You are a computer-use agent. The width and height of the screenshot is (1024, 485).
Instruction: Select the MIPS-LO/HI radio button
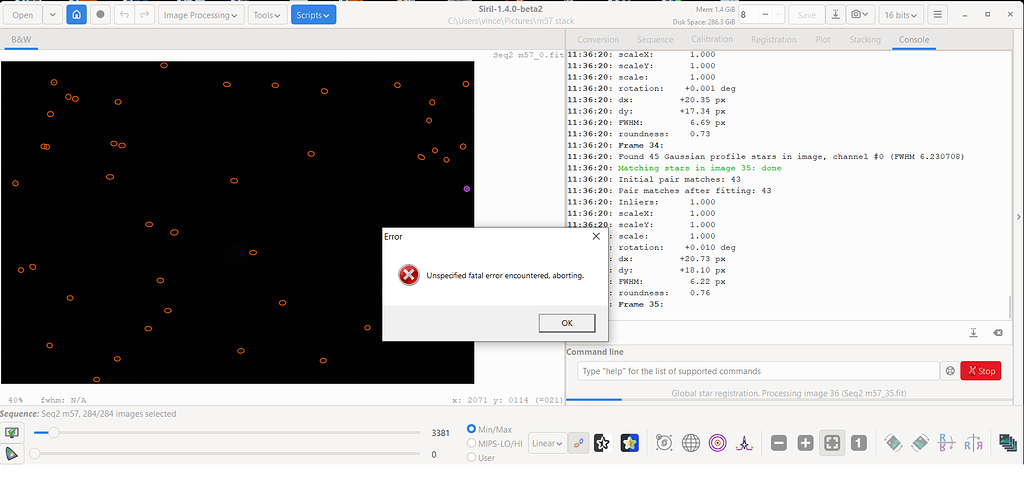(472, 443)
